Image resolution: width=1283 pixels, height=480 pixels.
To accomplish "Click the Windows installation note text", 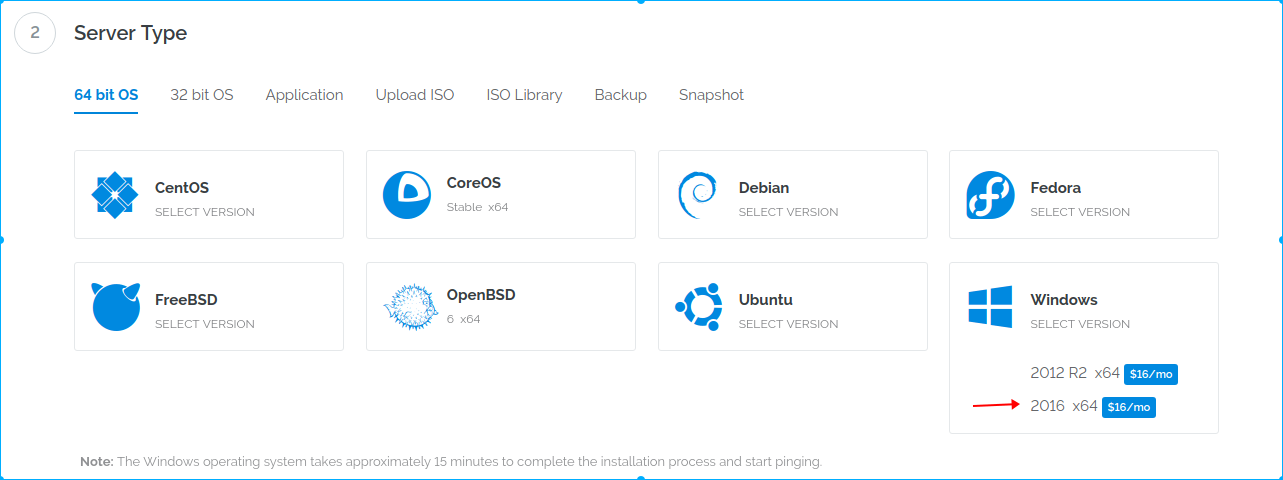I will pos(451,462).
